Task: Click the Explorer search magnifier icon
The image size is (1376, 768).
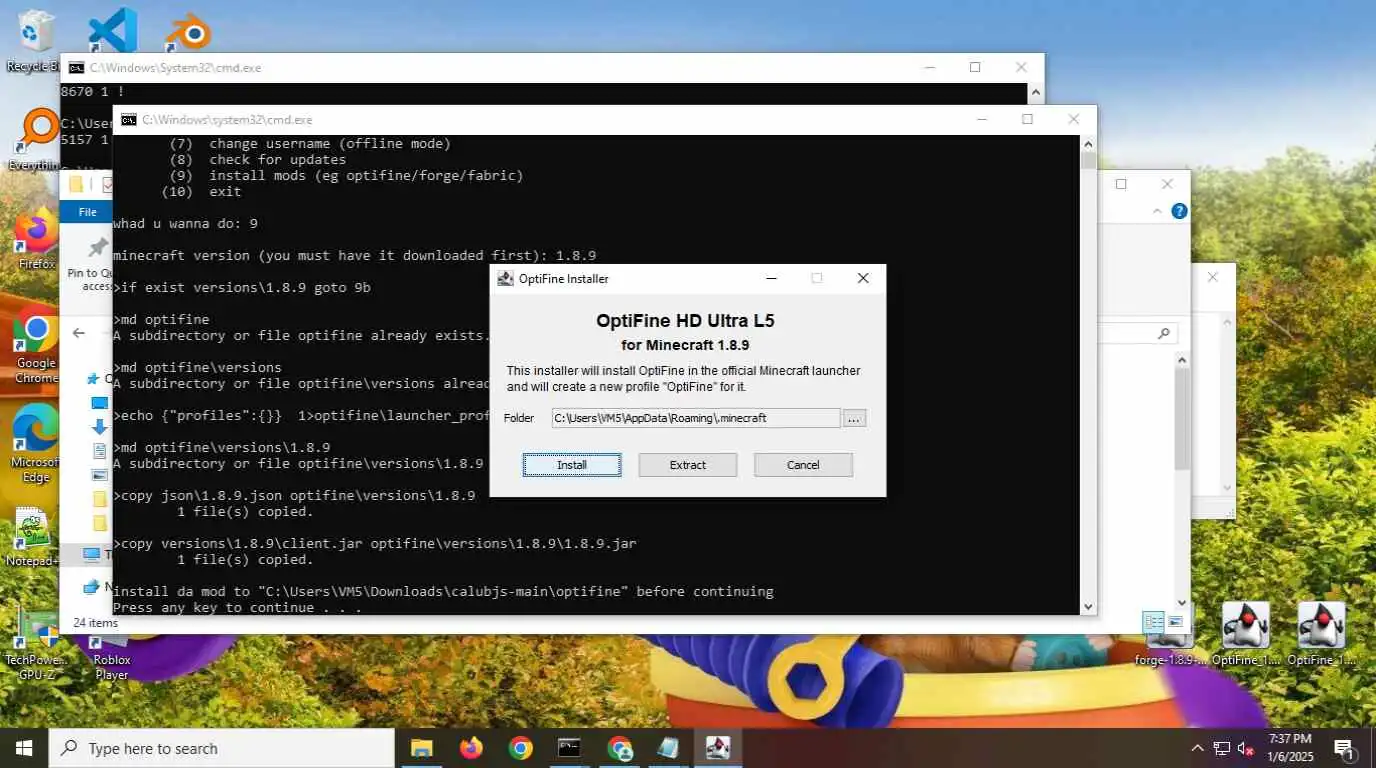Action: [x=1163, y=334]
